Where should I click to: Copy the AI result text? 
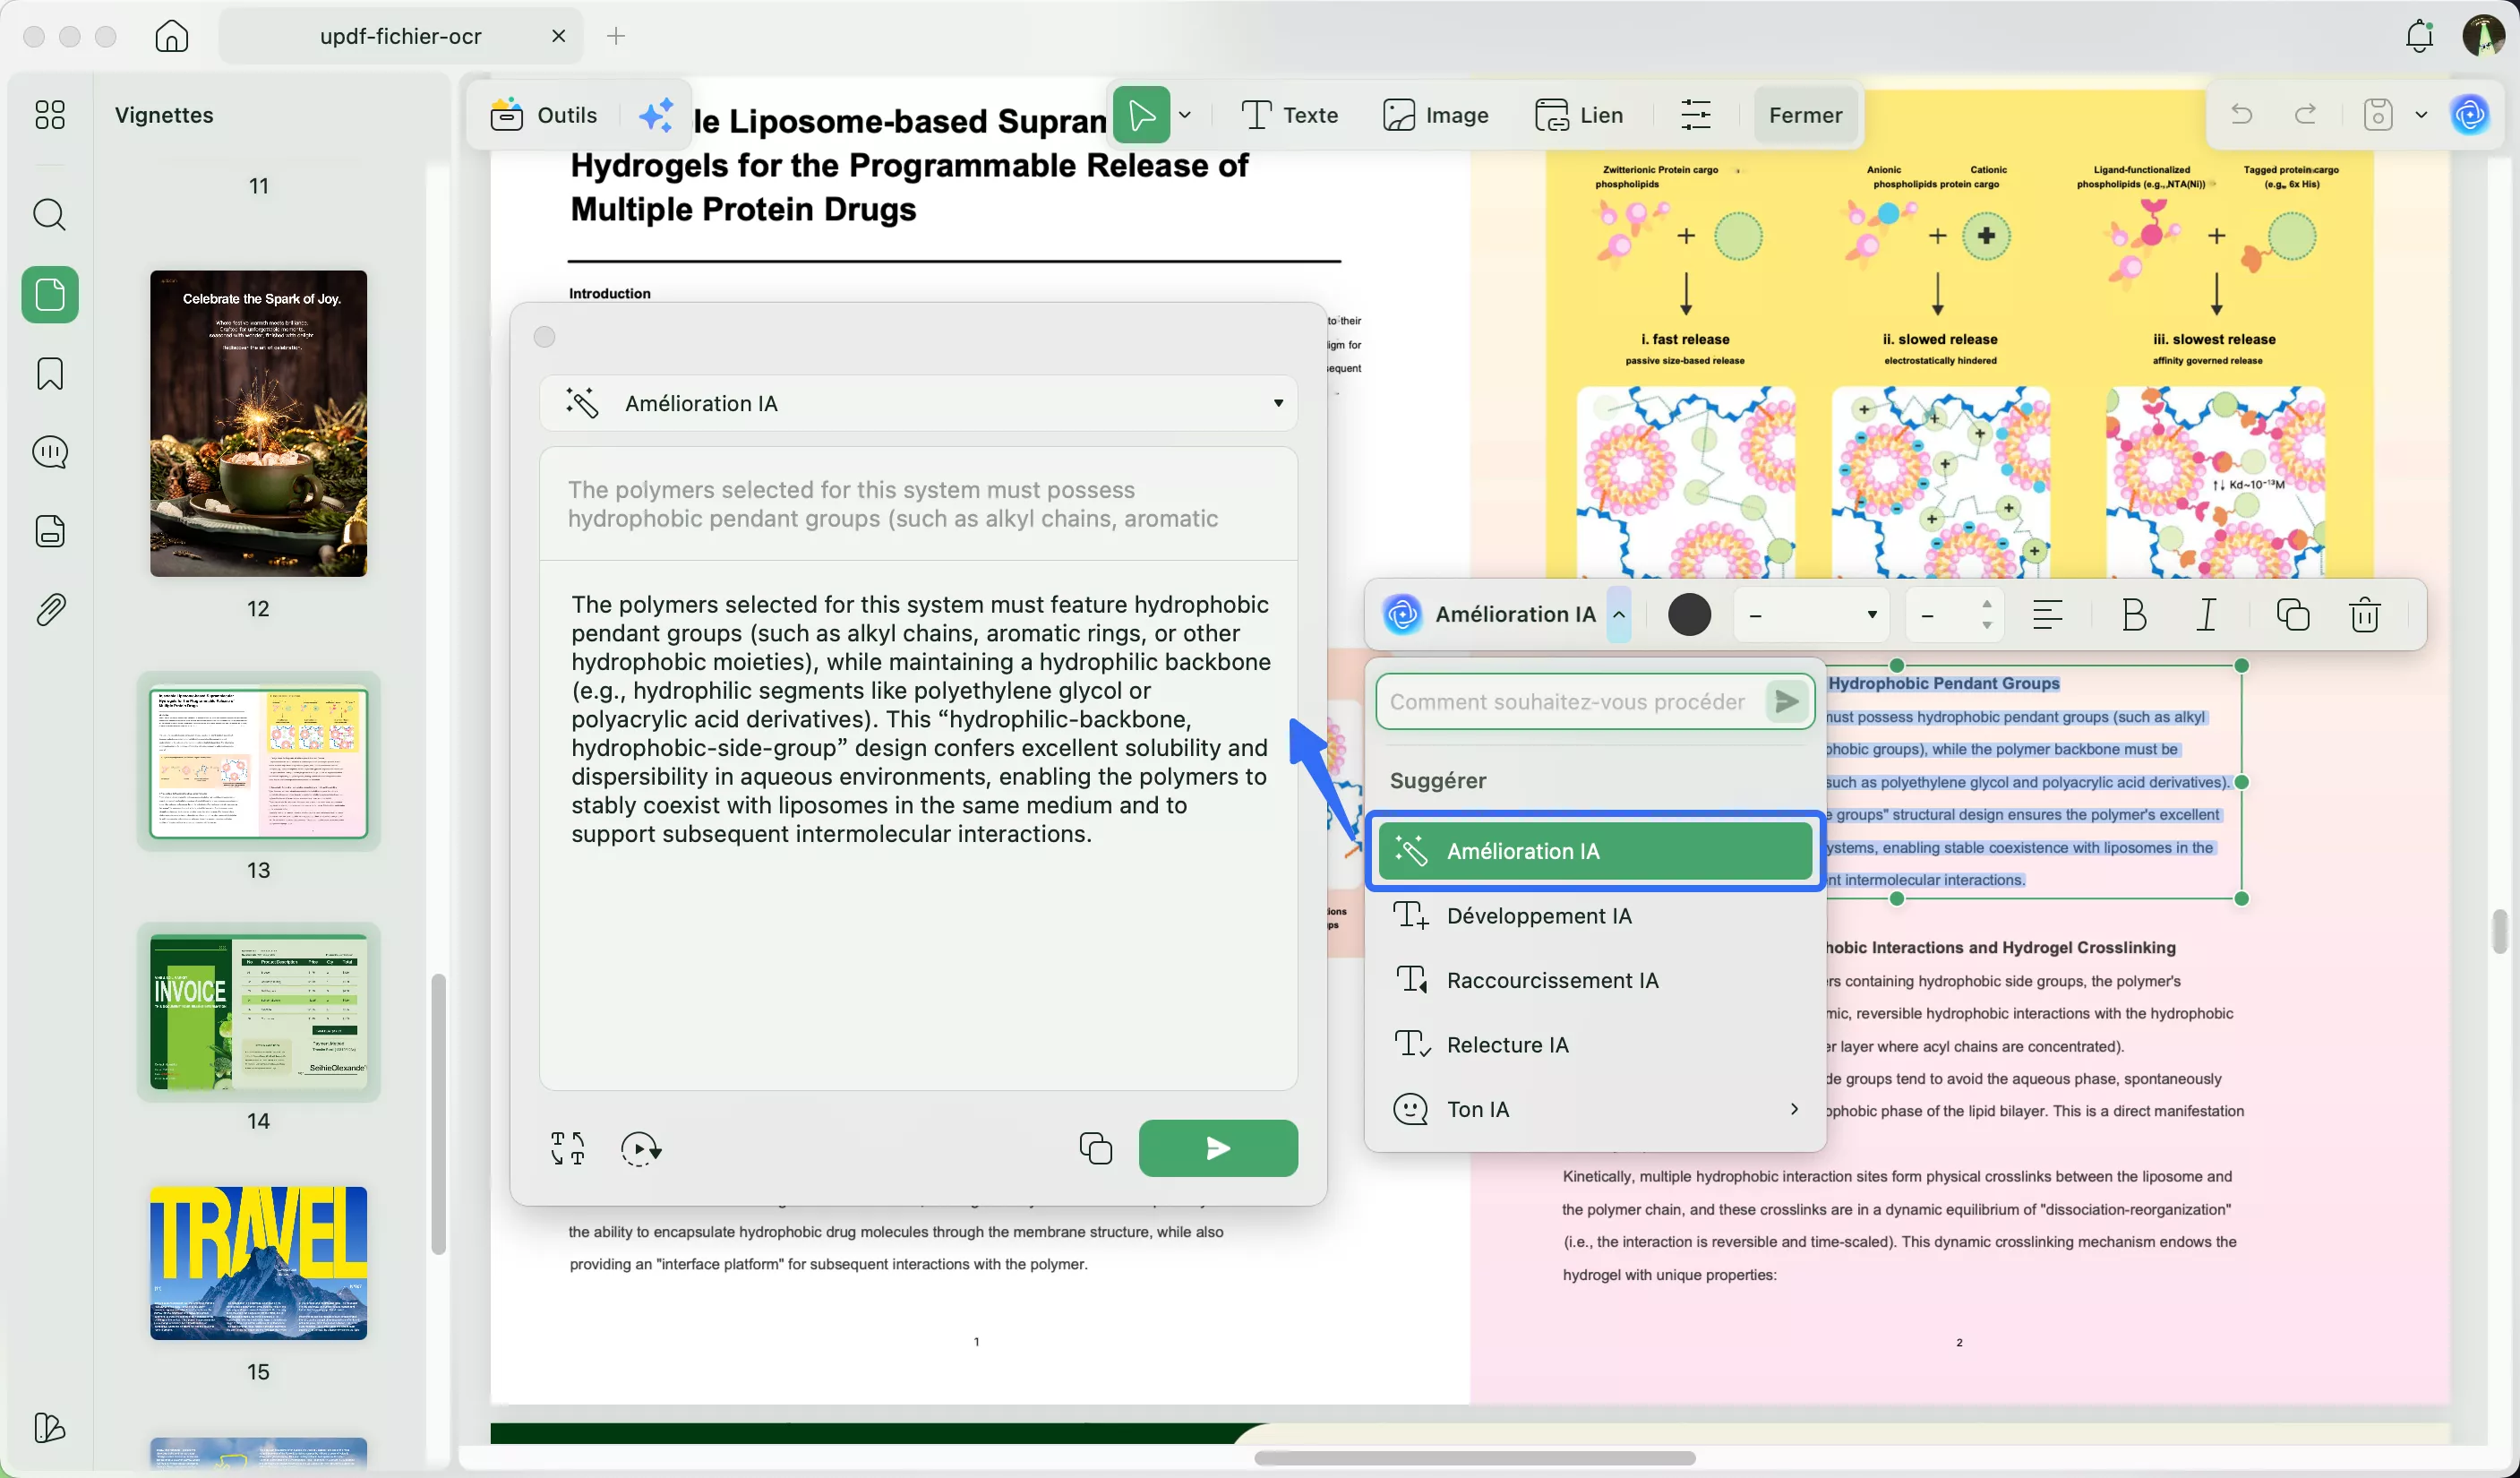1095,1148
